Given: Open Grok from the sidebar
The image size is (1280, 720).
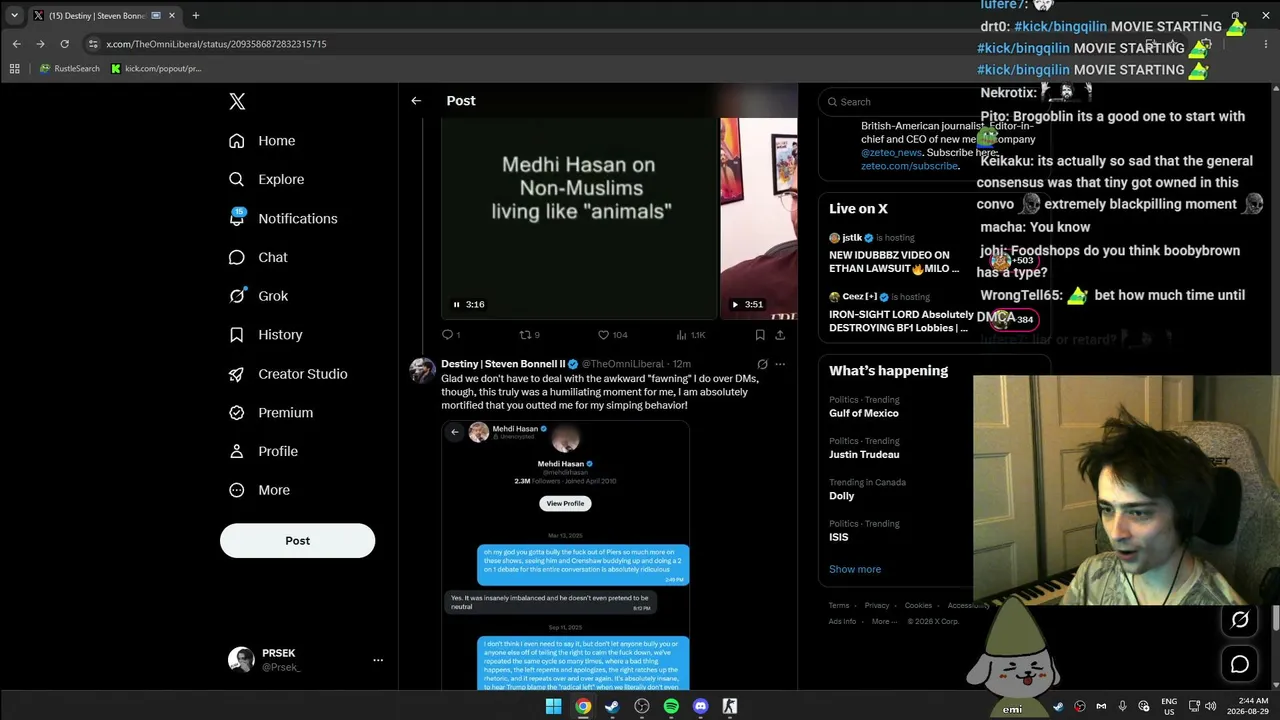Looking at the screenshot, I should click(258, 296).
